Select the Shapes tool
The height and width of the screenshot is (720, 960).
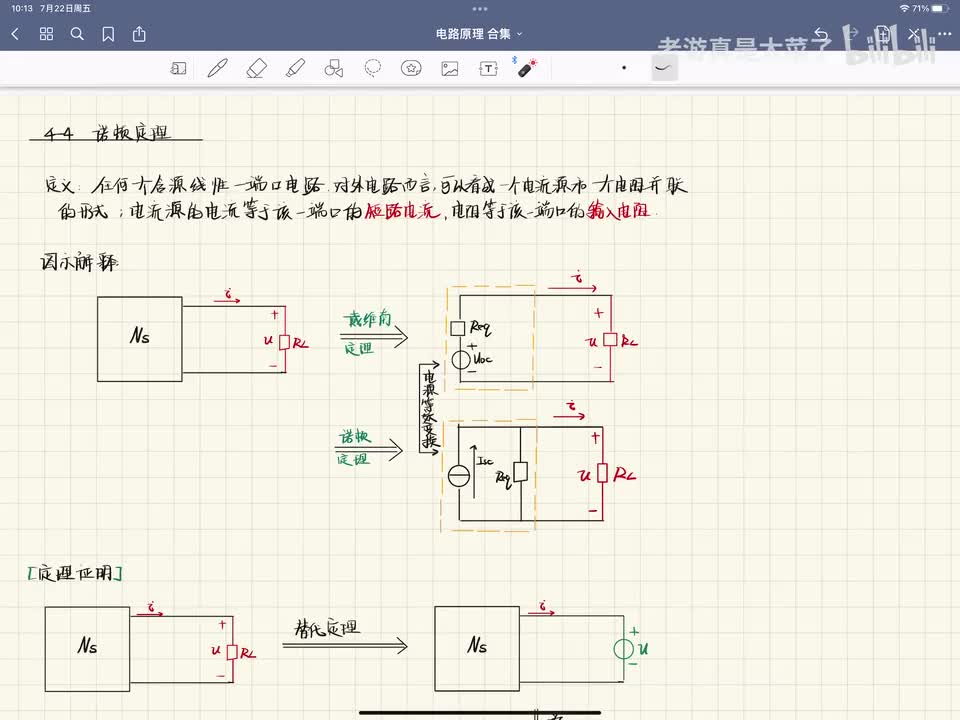pos(334,69)
